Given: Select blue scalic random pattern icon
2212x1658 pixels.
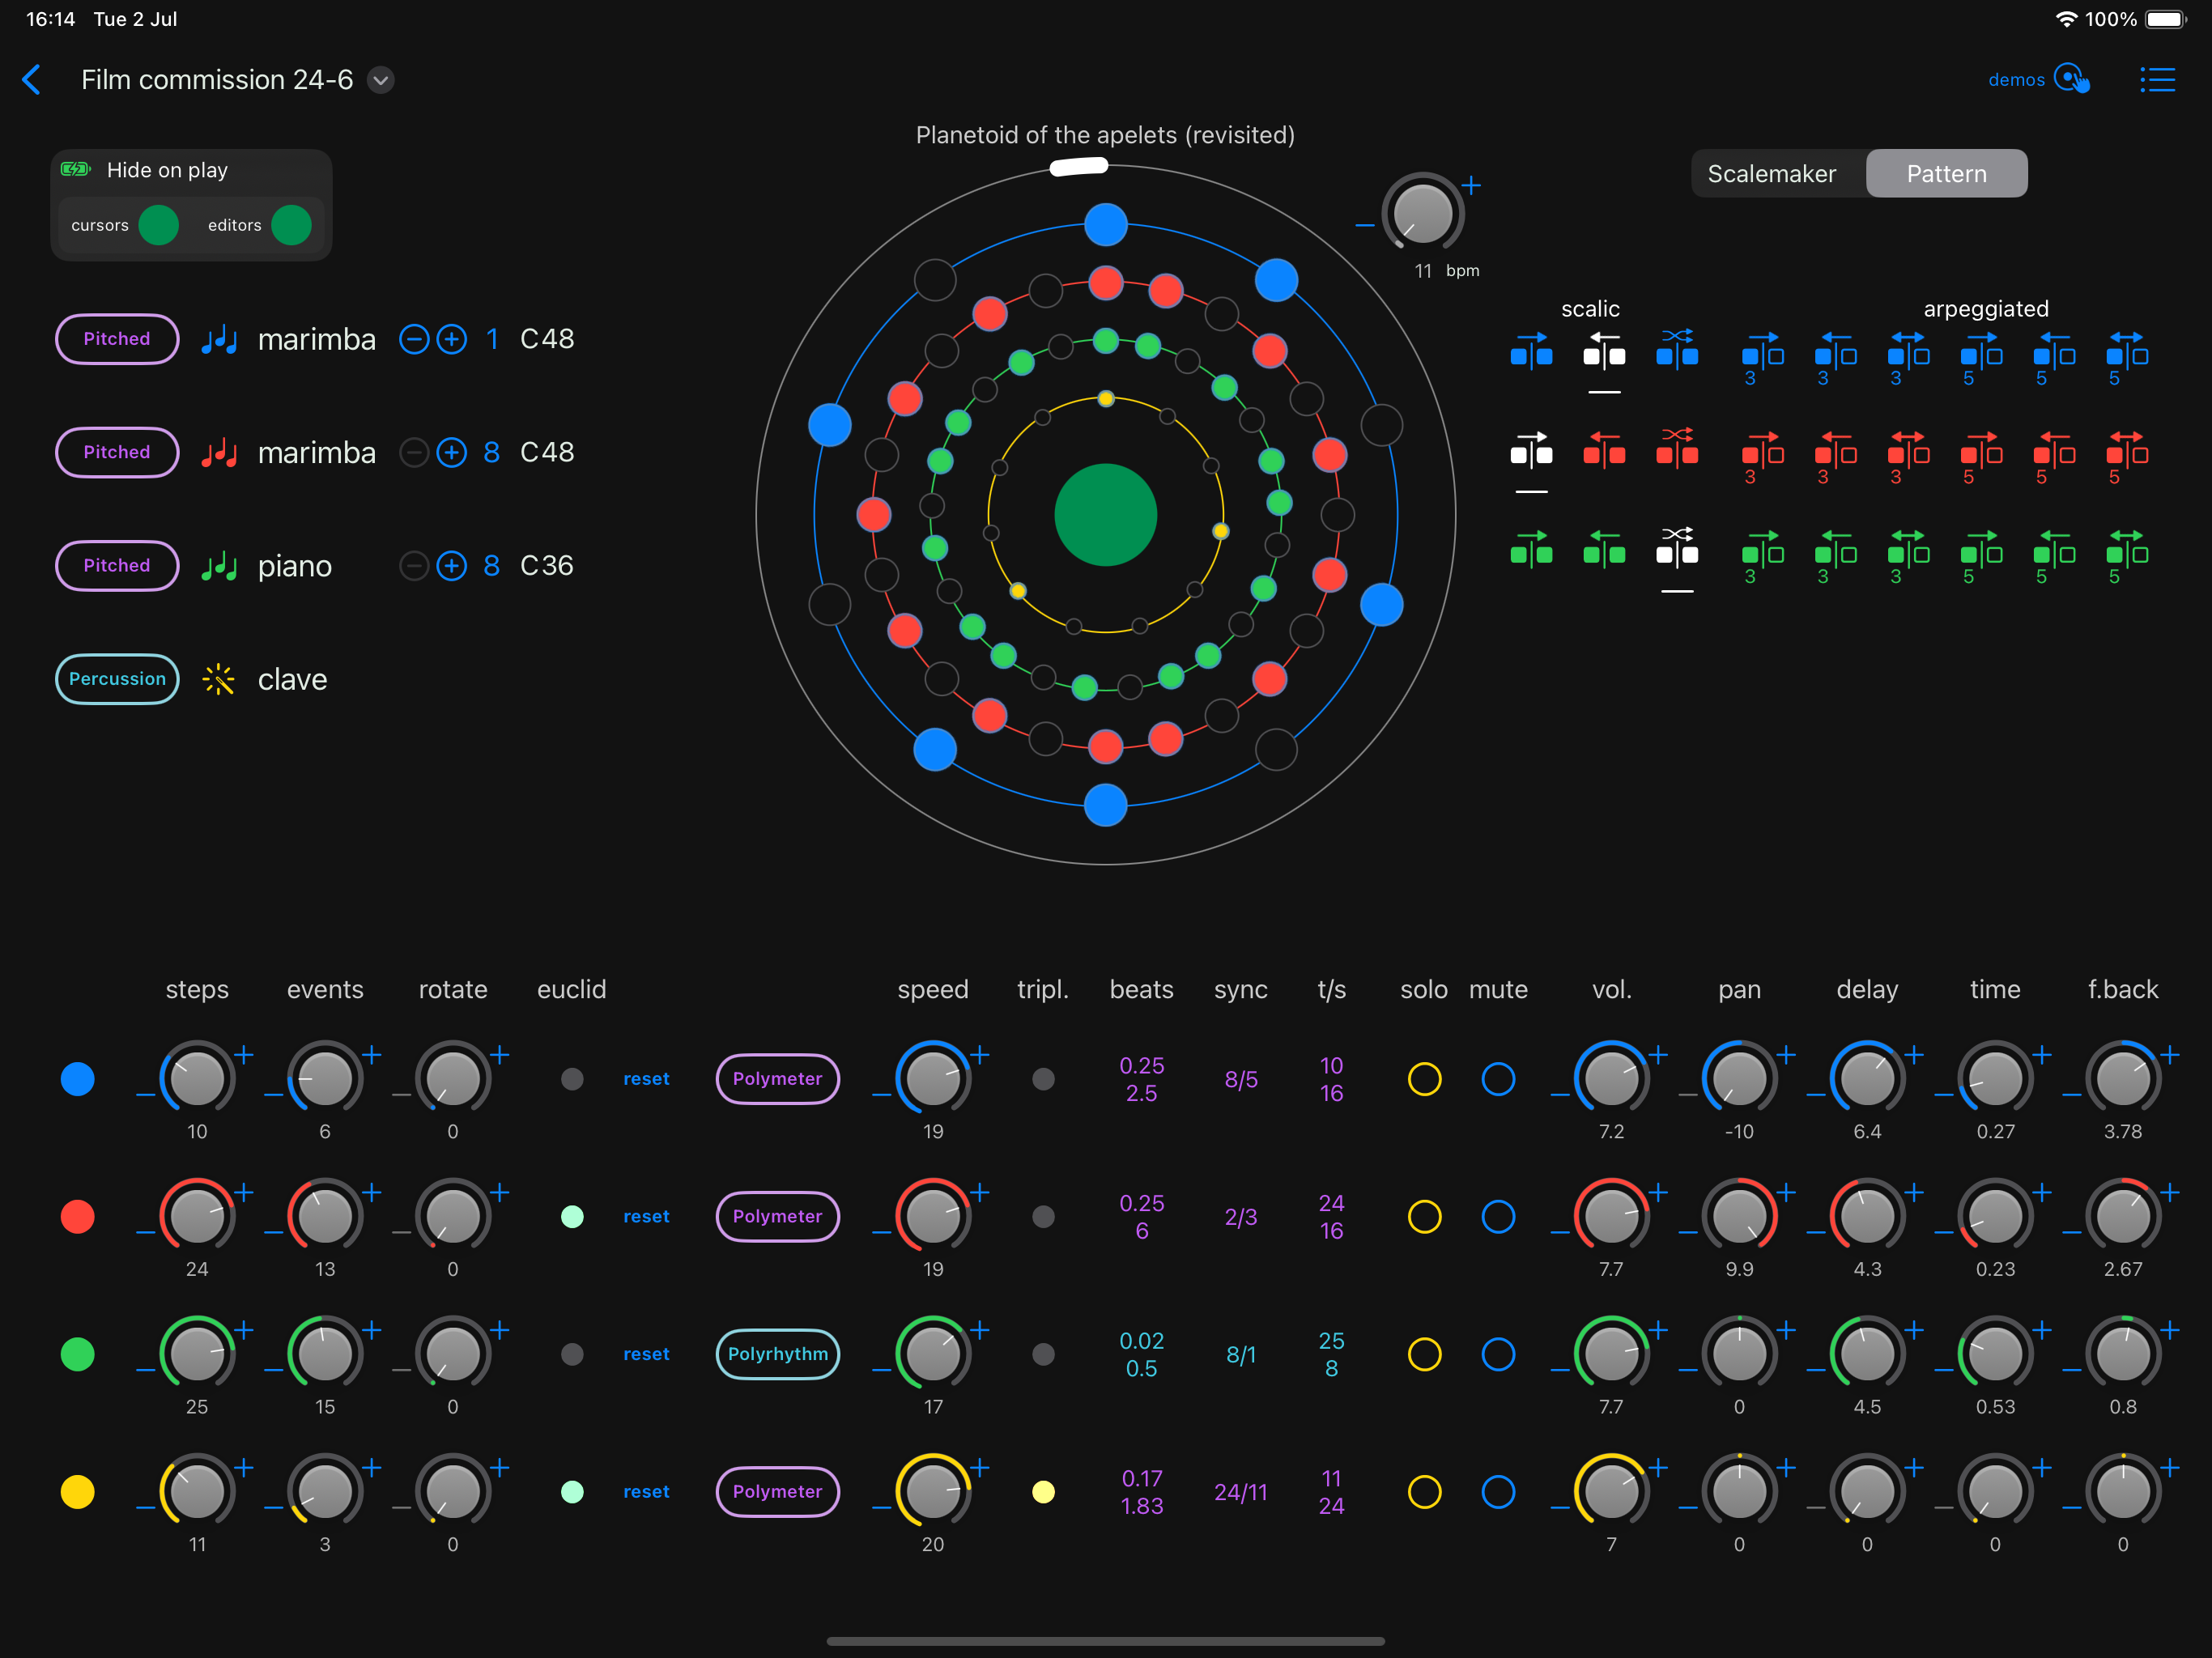Looking at the screenshot, I should click(x=1677, y=350).
